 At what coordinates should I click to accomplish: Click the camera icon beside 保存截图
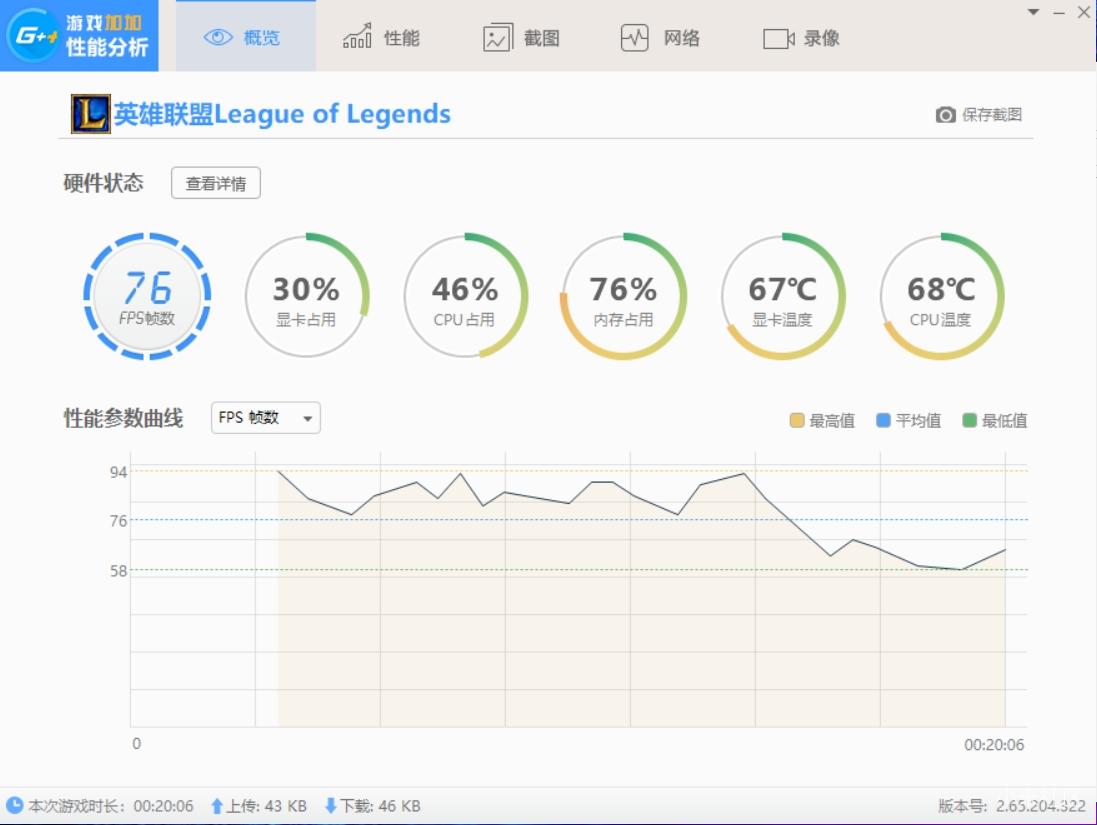pos(945,115)
